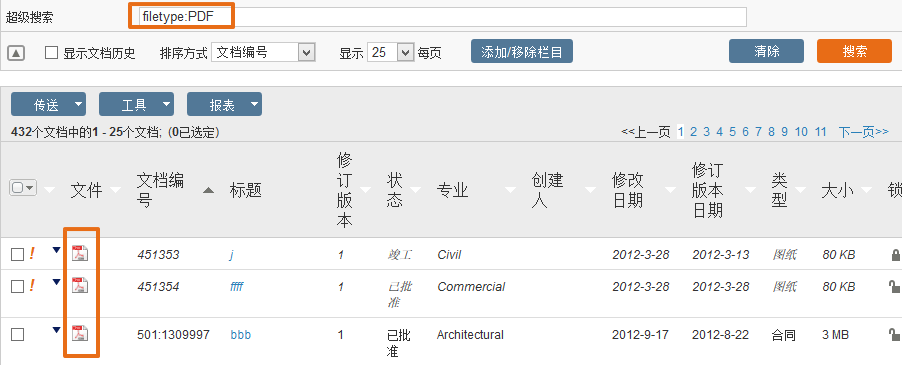Open 报表 menu button

224,104
